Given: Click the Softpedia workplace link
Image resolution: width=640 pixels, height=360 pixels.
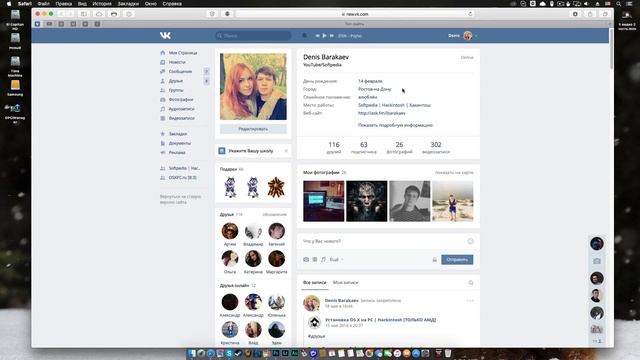Looking at the screenshot, I should (x=394, y=105).
